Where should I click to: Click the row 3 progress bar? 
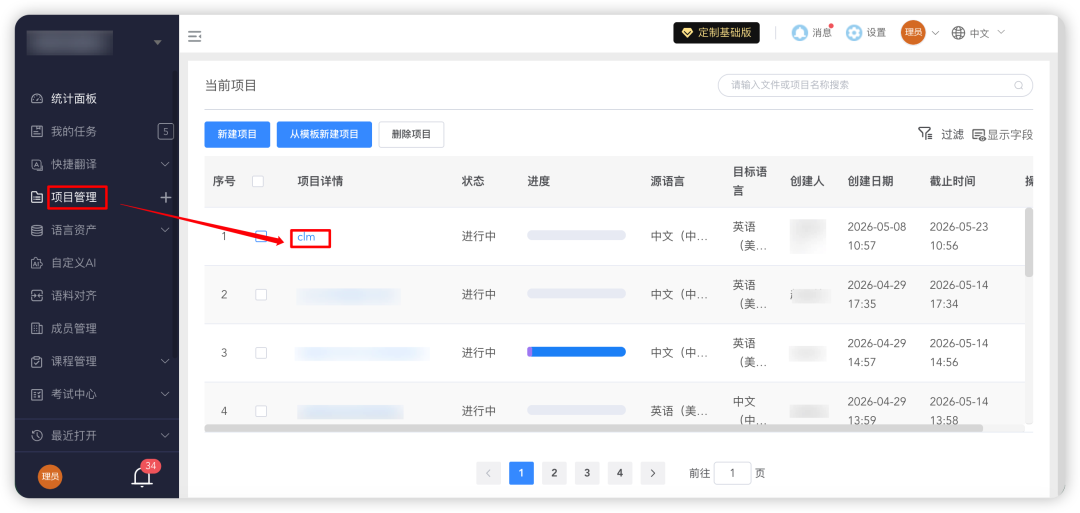(577, 352)
